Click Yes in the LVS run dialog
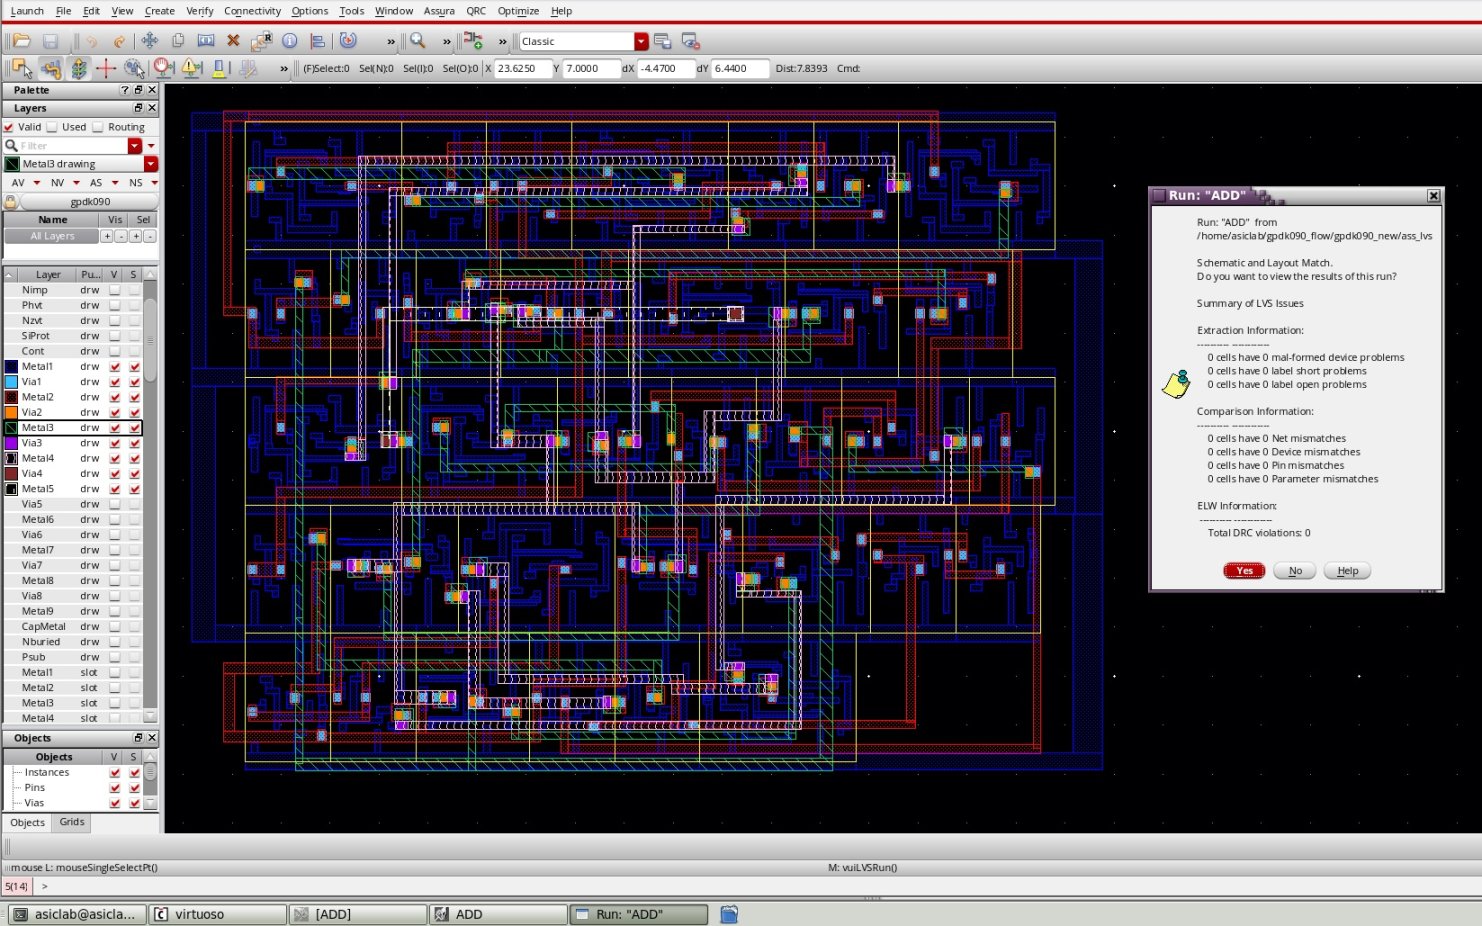 (x=1244, y=571)
